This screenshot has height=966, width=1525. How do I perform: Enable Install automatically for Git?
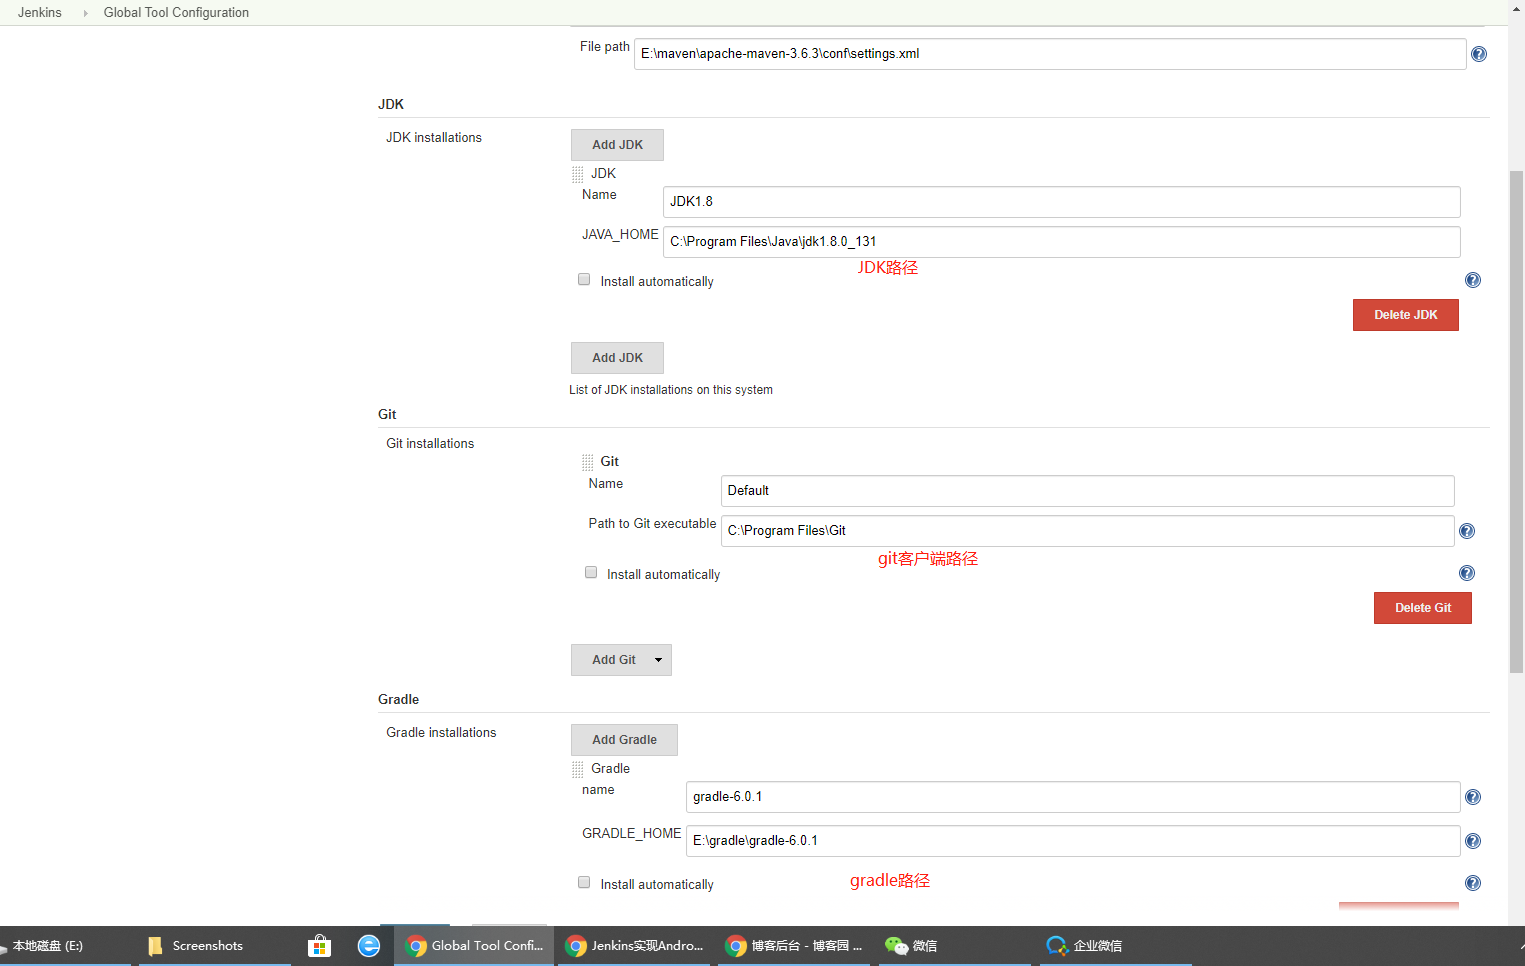[x=591, y=573]
